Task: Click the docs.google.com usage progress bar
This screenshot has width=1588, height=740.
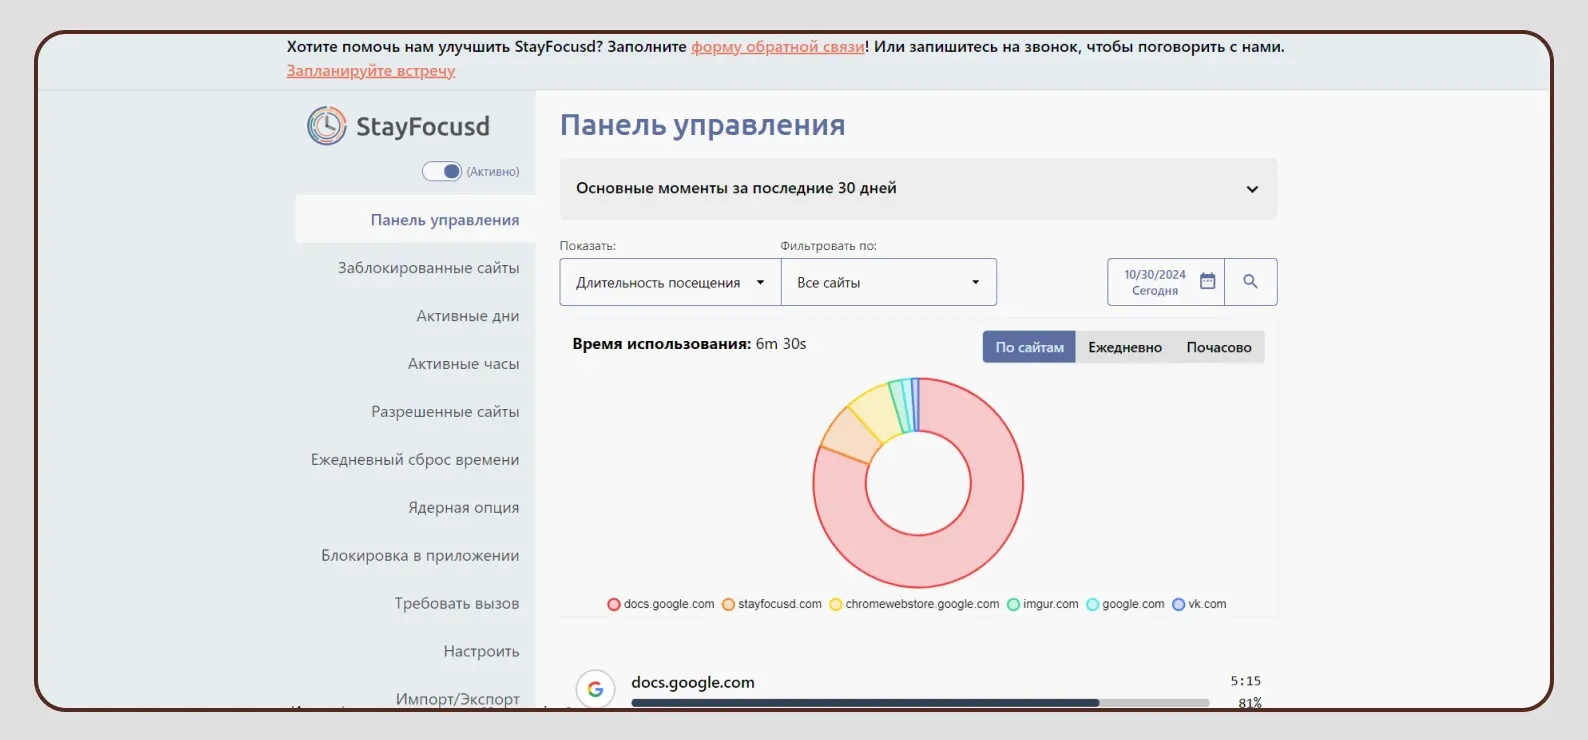Action: tap(920, 703)
